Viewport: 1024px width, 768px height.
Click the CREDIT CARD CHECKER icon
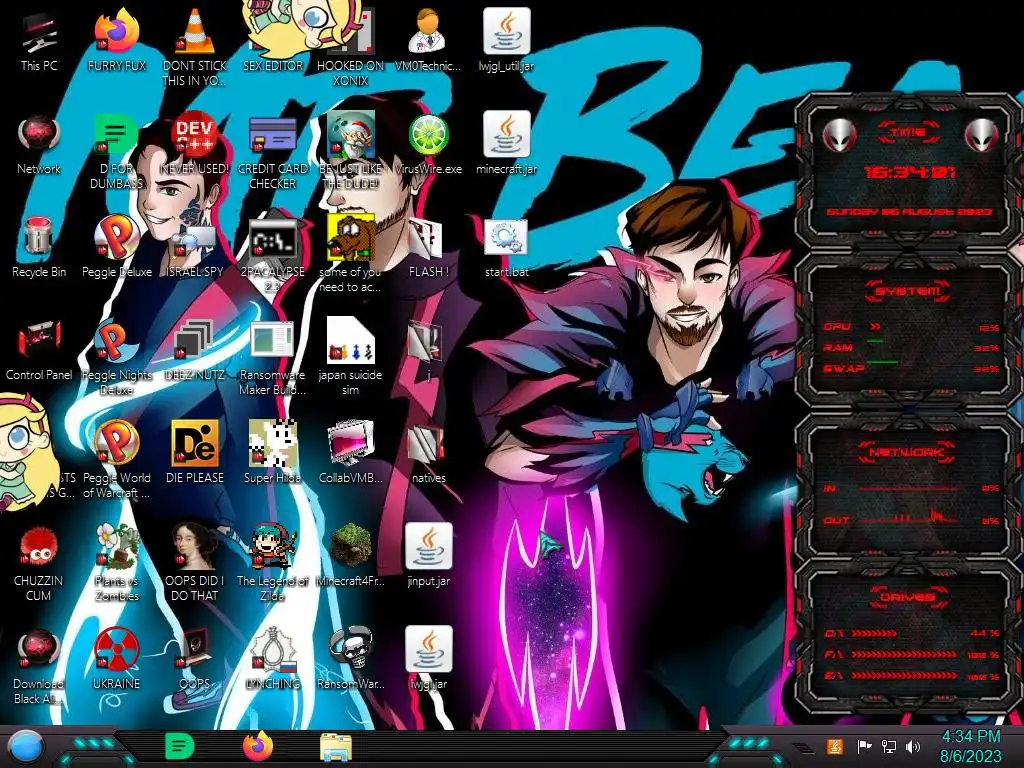click(x=272, y=152)
